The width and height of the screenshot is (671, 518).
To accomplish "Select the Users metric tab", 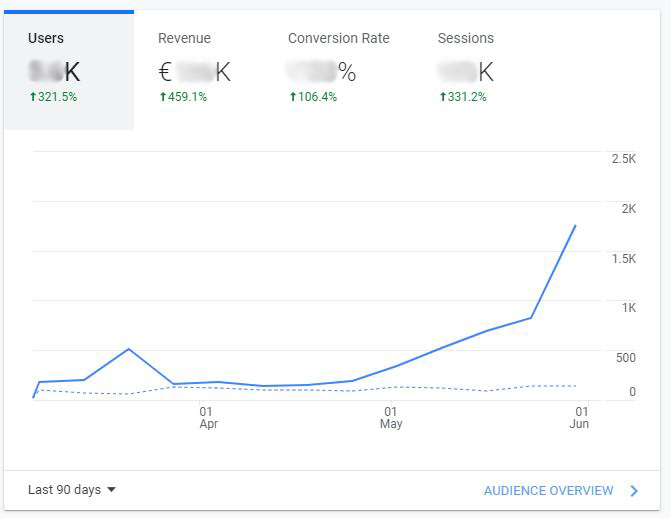I will pyautogui.click(x=68, y=70).
